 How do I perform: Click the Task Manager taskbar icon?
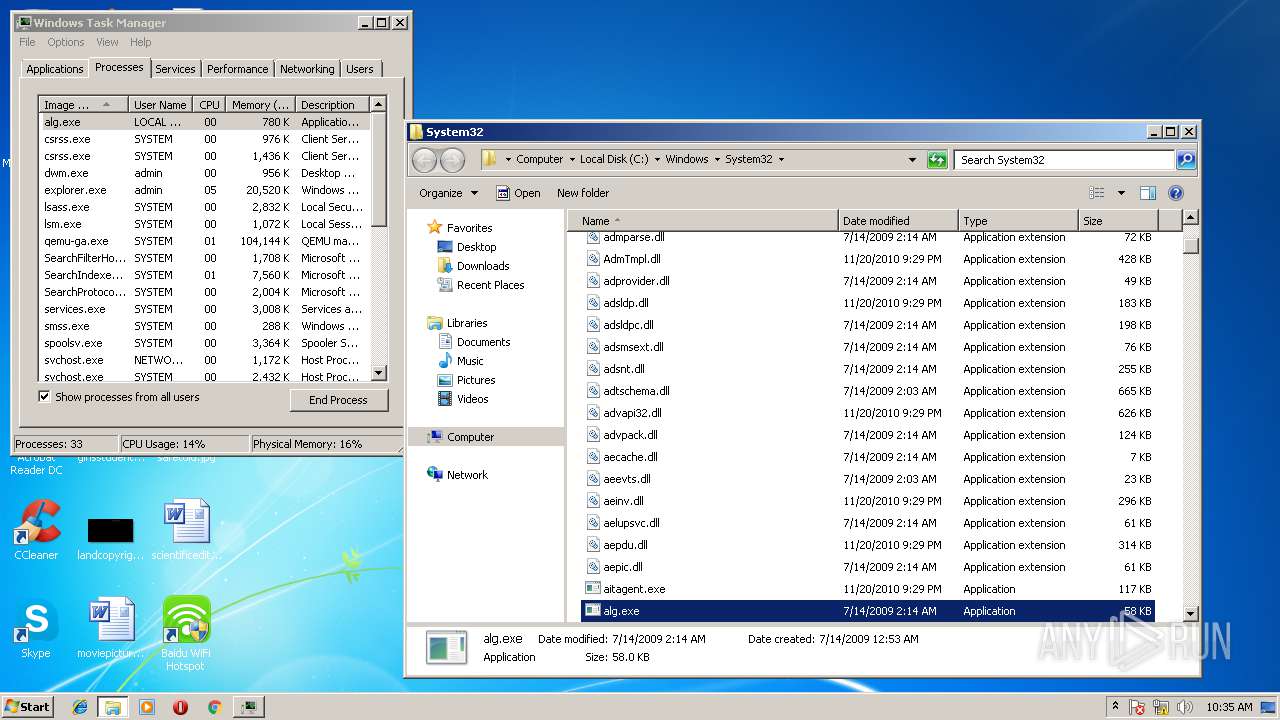tap(248, 707)
